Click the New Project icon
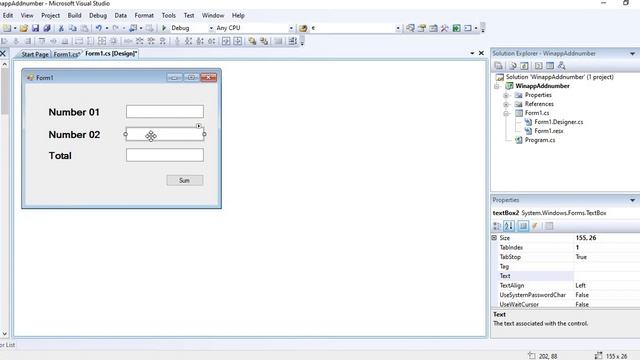 click(7, 28)
